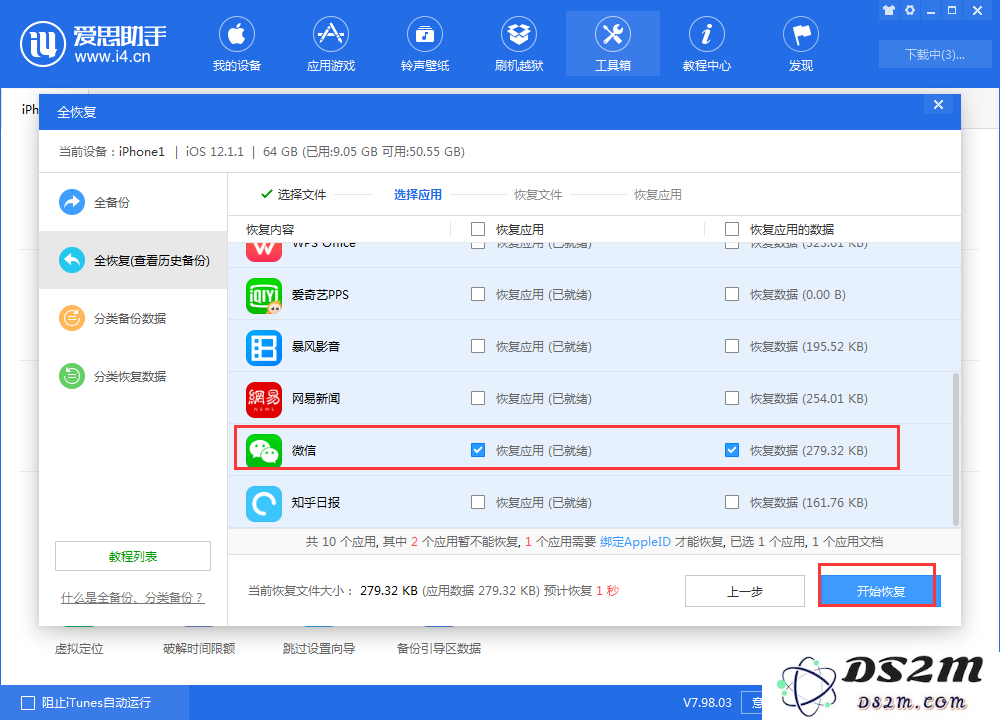
Task: Select the 工具箱 toolbox tab
Action: [613, 44]
